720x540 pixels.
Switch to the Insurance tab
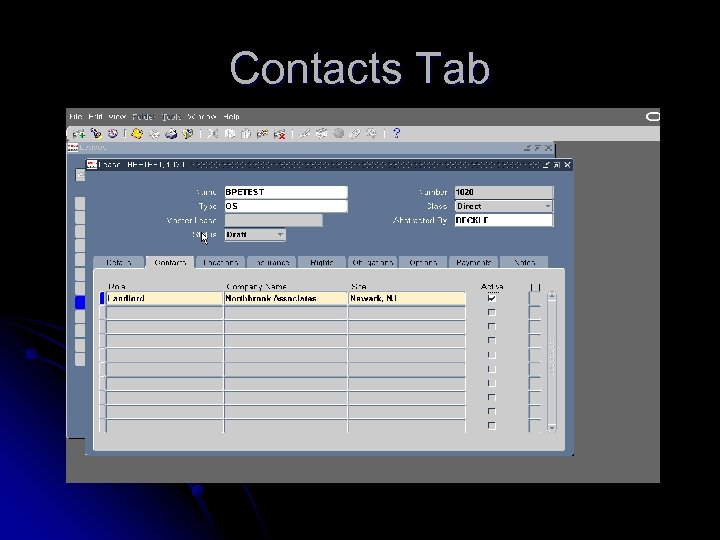[271, 262]
